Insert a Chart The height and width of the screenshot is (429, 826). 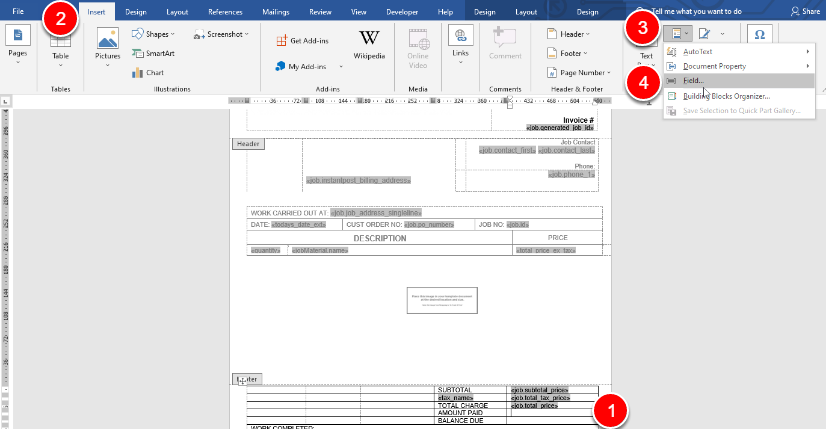click(x=148, y=73)
